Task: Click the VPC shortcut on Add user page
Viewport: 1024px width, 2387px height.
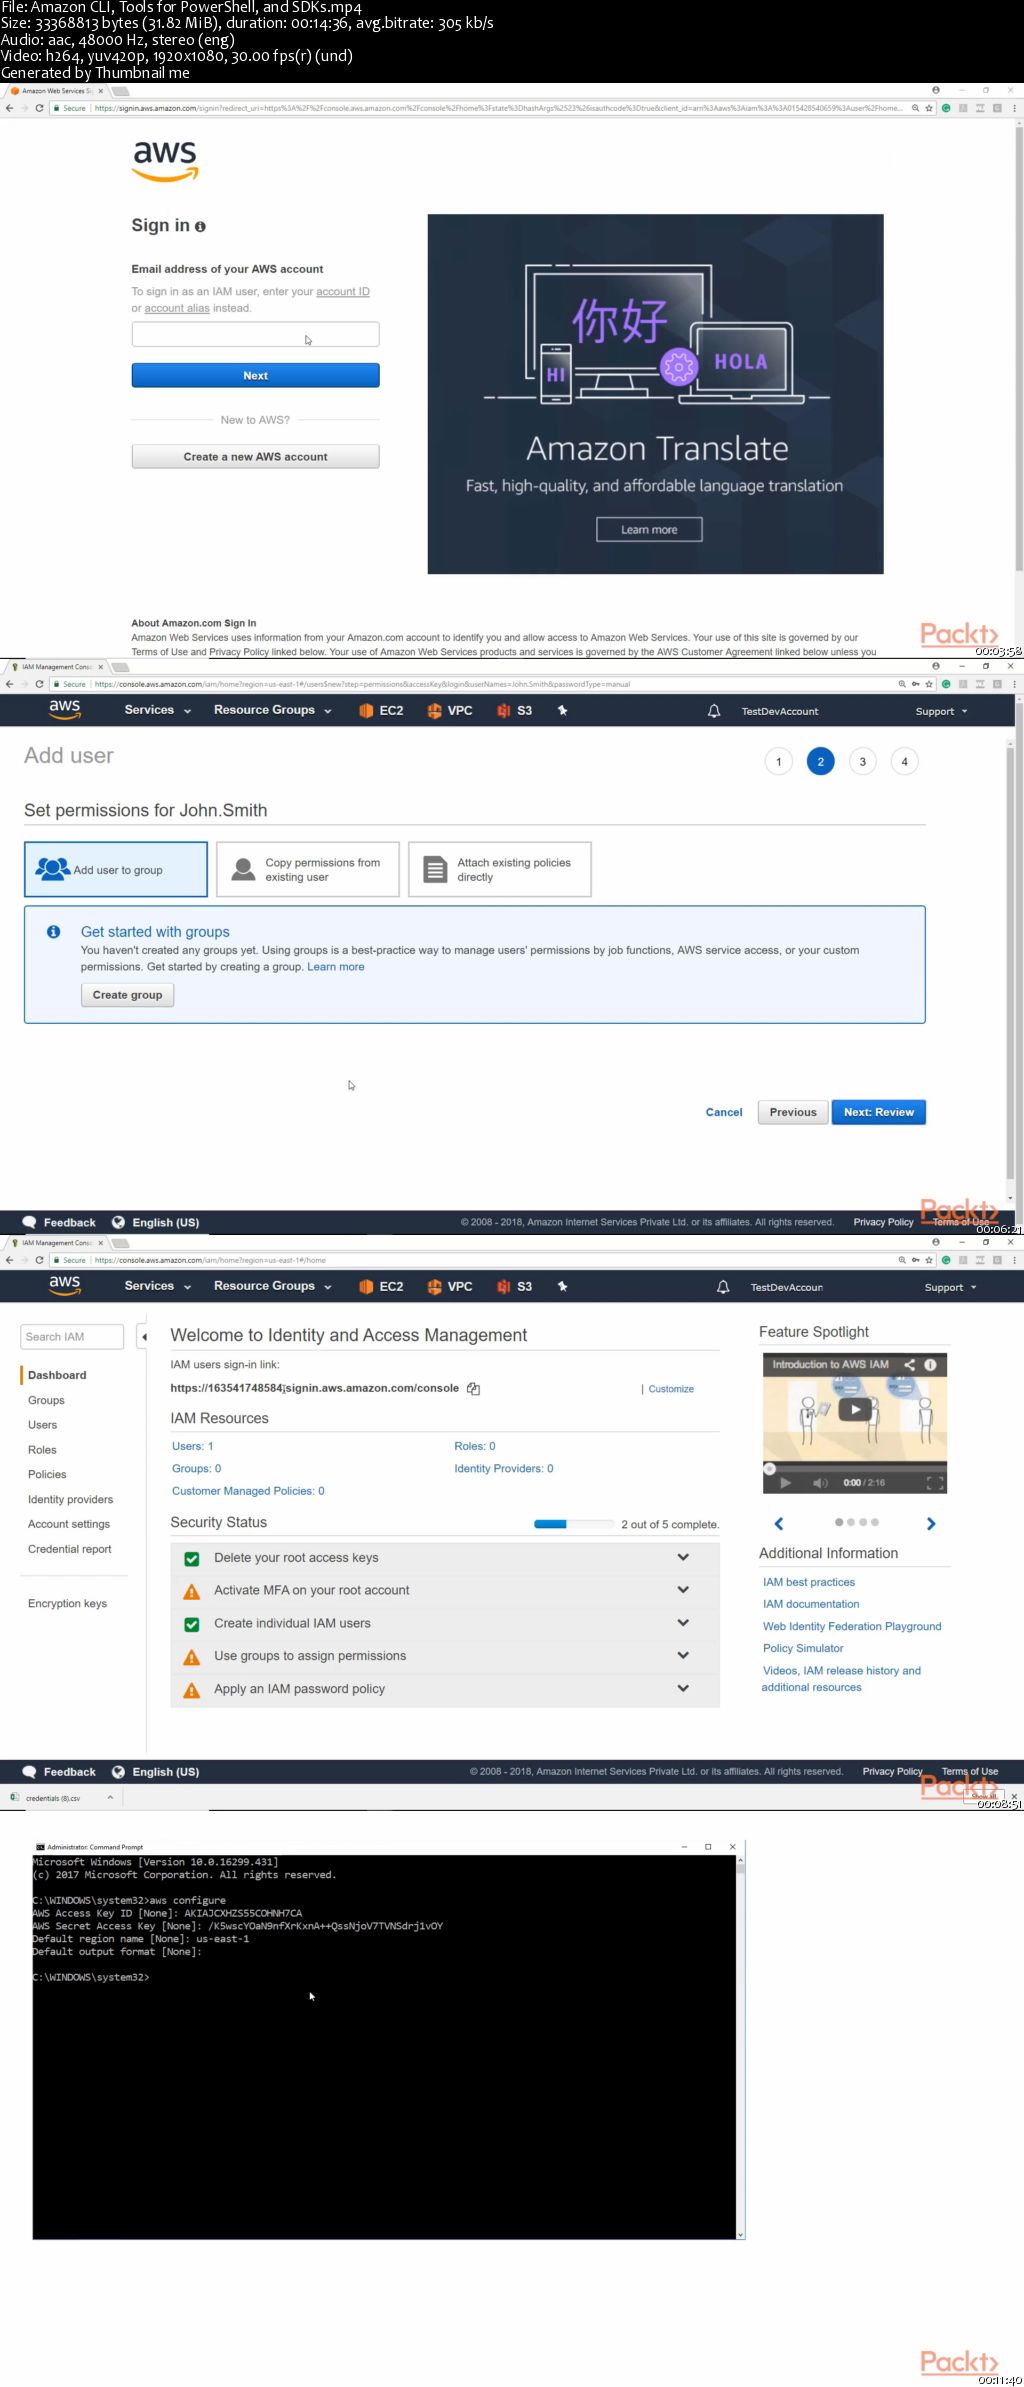Action: 449,711
